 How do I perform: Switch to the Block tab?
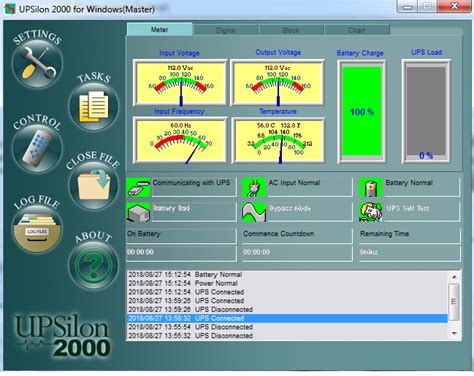pos(291,30)
